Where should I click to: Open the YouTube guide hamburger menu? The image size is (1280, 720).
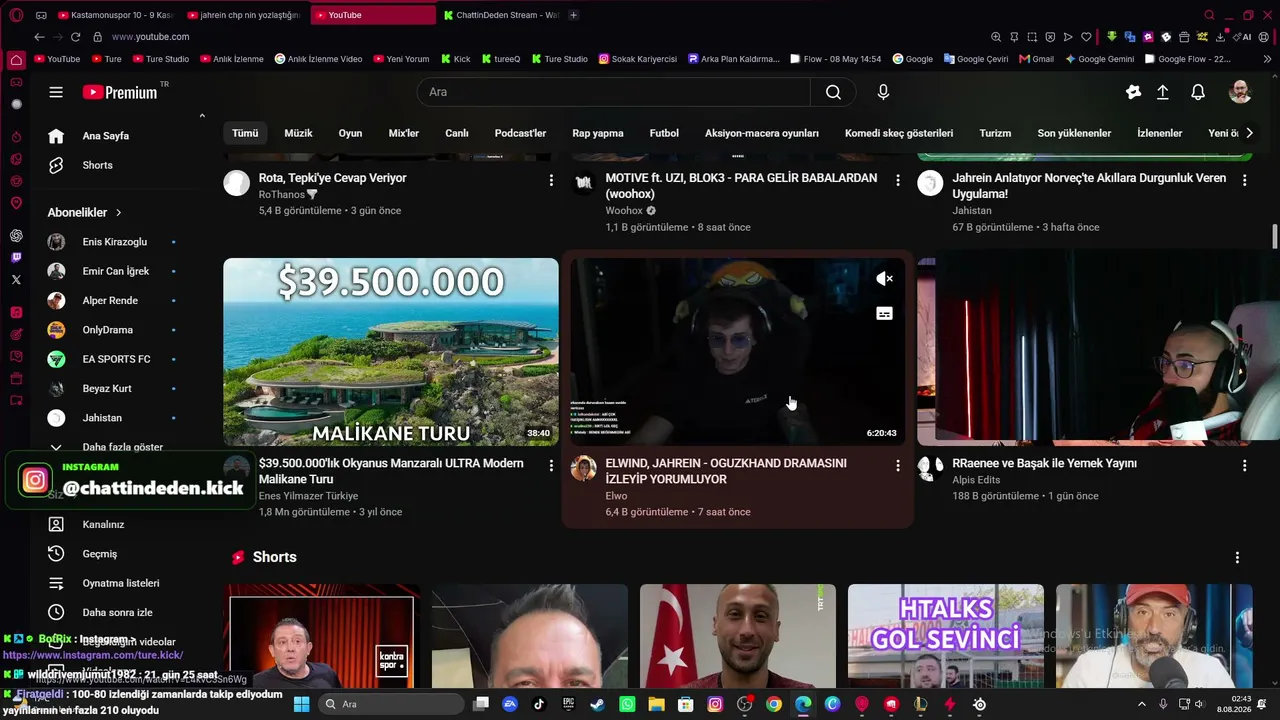56,92
